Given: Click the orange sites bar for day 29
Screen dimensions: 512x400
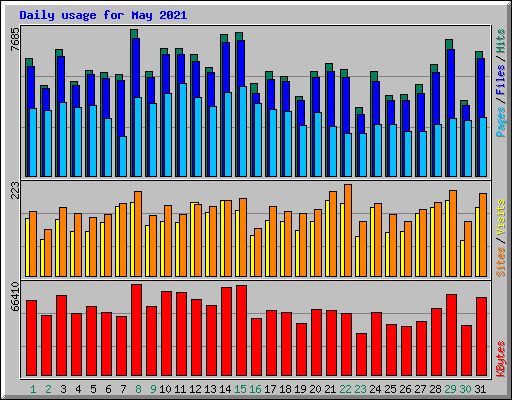Looking at the screenshot, I should click(x=453, y=233).
